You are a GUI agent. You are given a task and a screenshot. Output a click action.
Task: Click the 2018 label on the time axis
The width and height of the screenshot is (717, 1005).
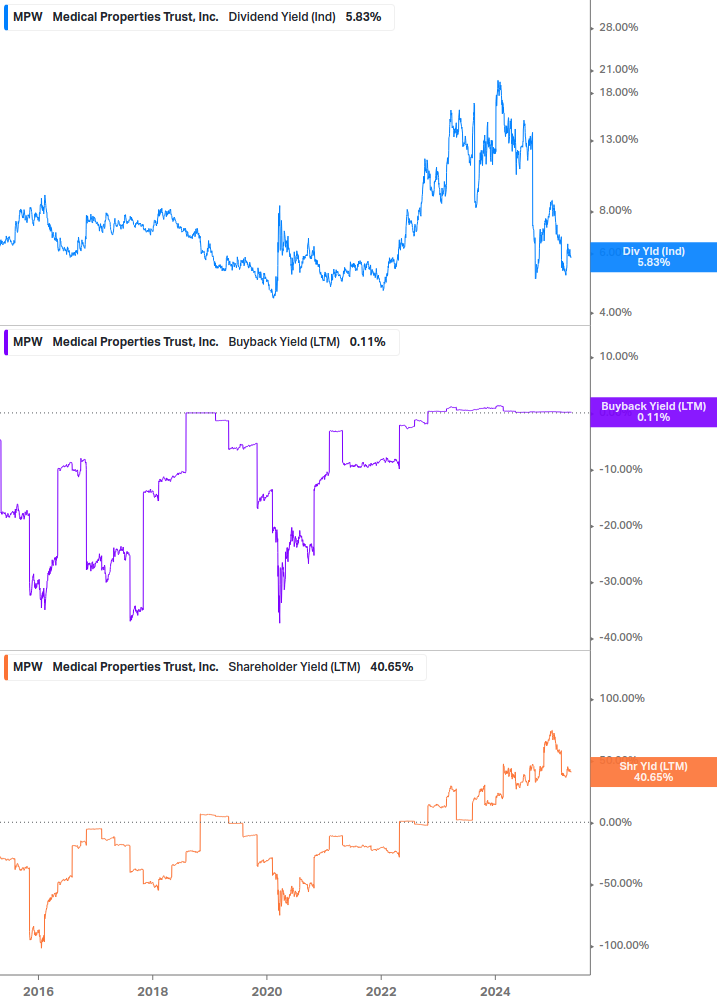[x=152, y=992]
